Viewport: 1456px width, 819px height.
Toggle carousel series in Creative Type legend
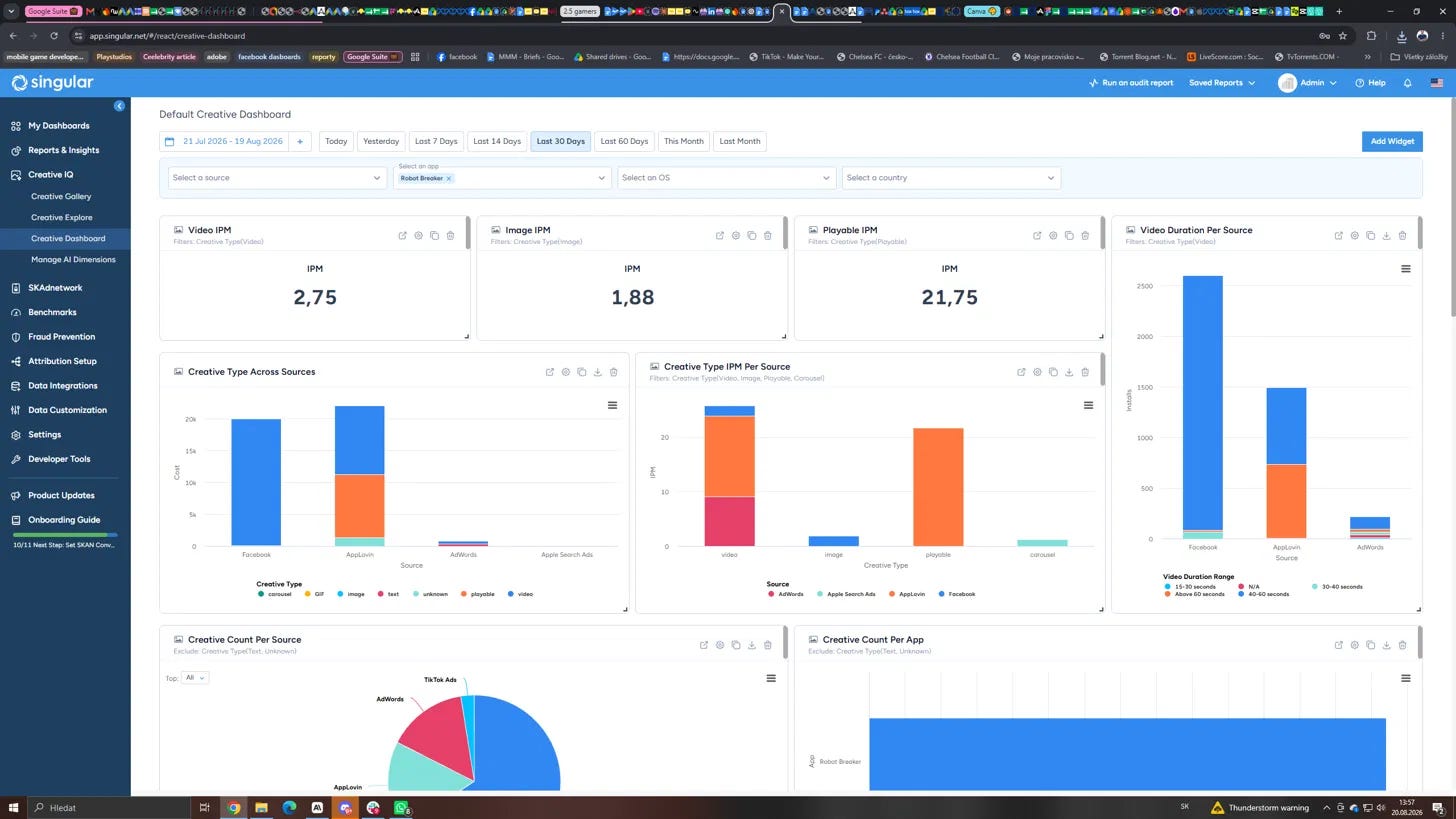point(274,594)
